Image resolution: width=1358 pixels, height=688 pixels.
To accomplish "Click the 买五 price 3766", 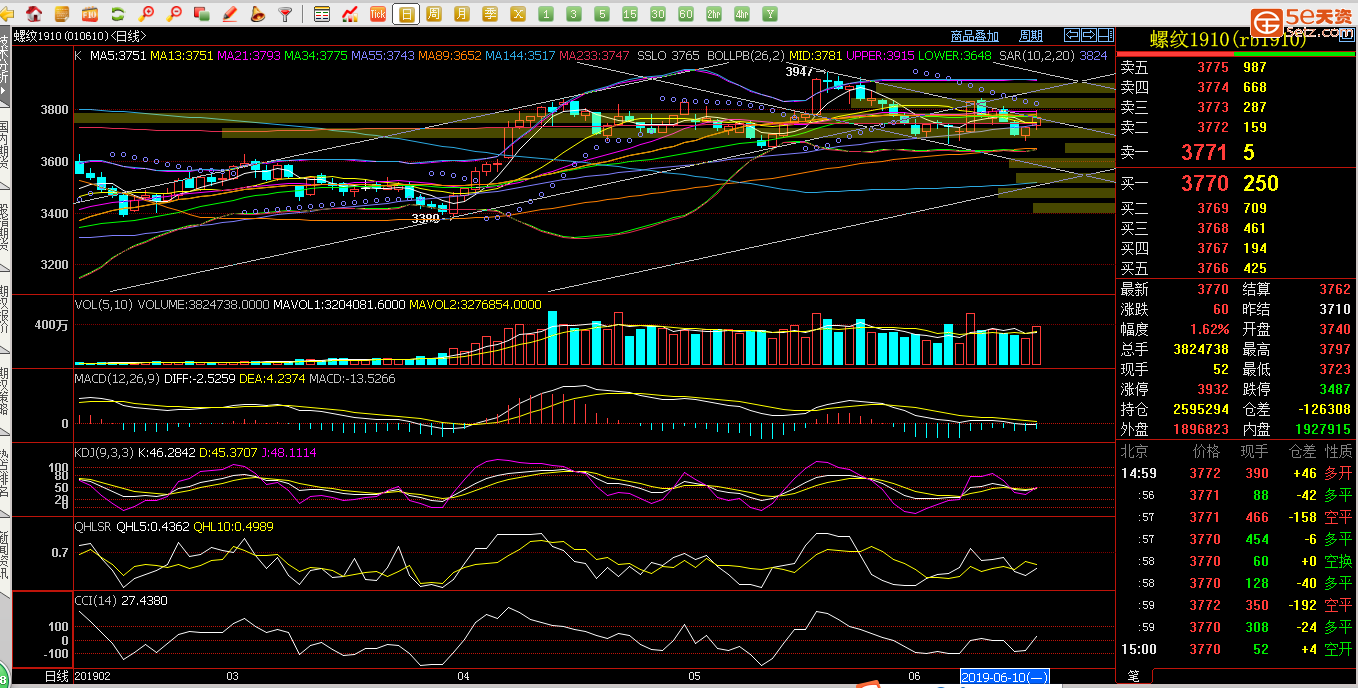I will click(1212, 268).
